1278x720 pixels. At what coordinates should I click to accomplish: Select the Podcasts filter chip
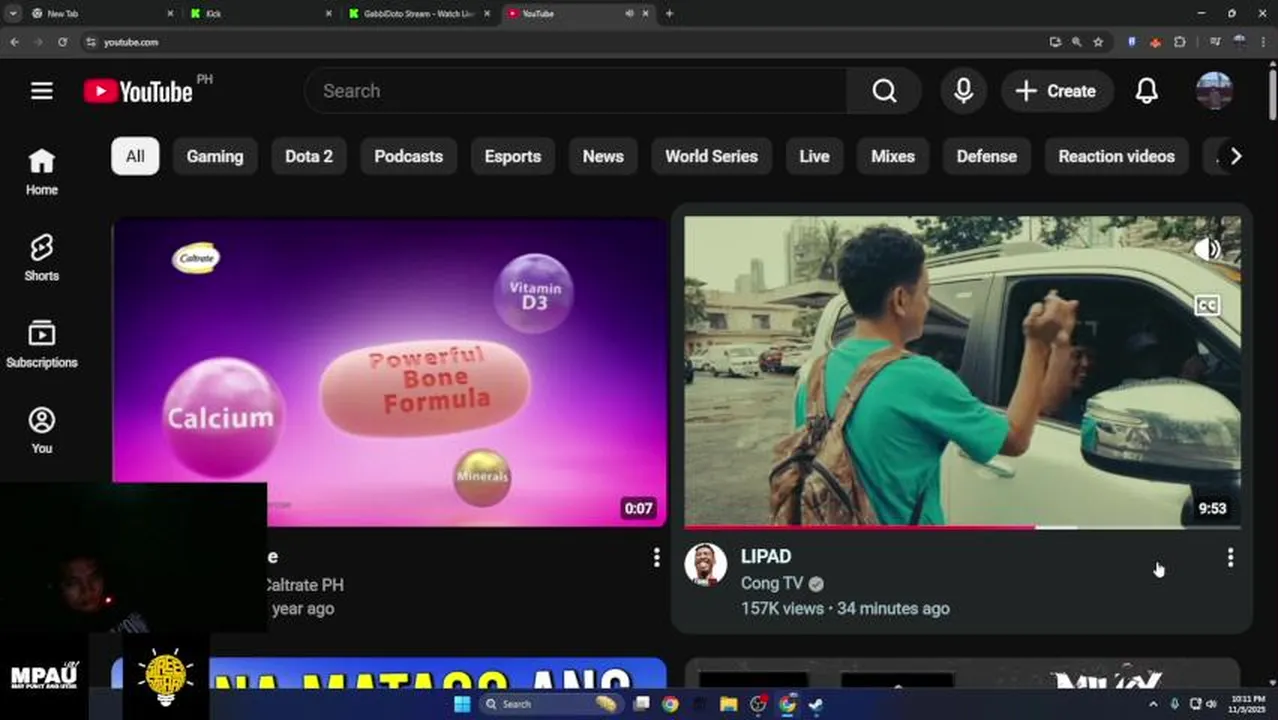click(x=408, y=156)
